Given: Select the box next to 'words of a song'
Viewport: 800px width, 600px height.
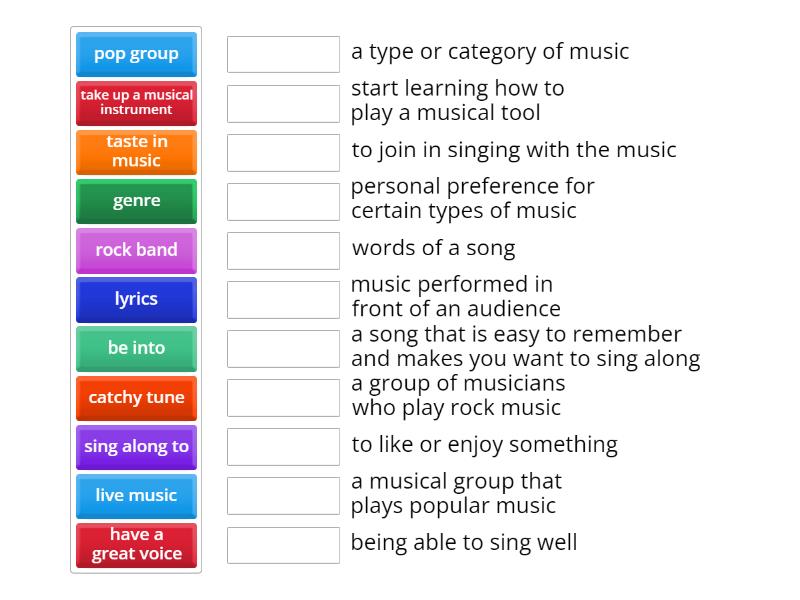Looking at the screenshot, I should (283, 249).
